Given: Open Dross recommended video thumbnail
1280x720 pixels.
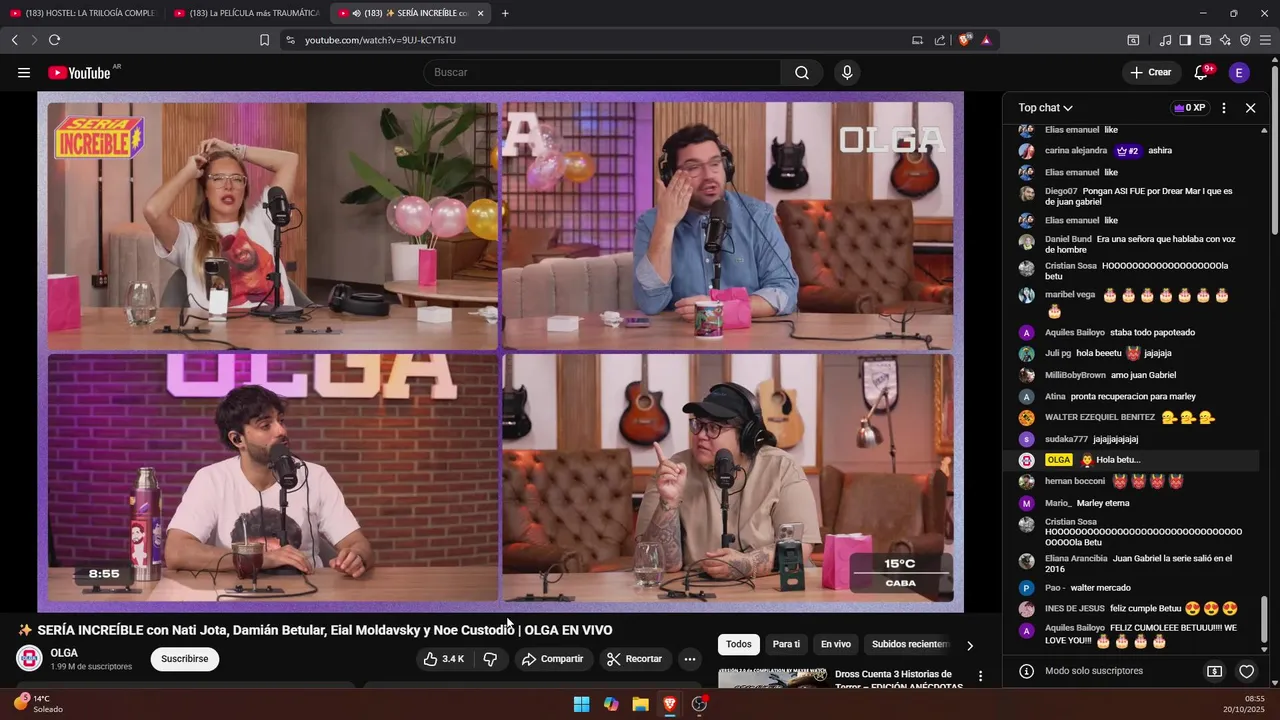Looking at the screenshot, I should click(x=772, y=678).
